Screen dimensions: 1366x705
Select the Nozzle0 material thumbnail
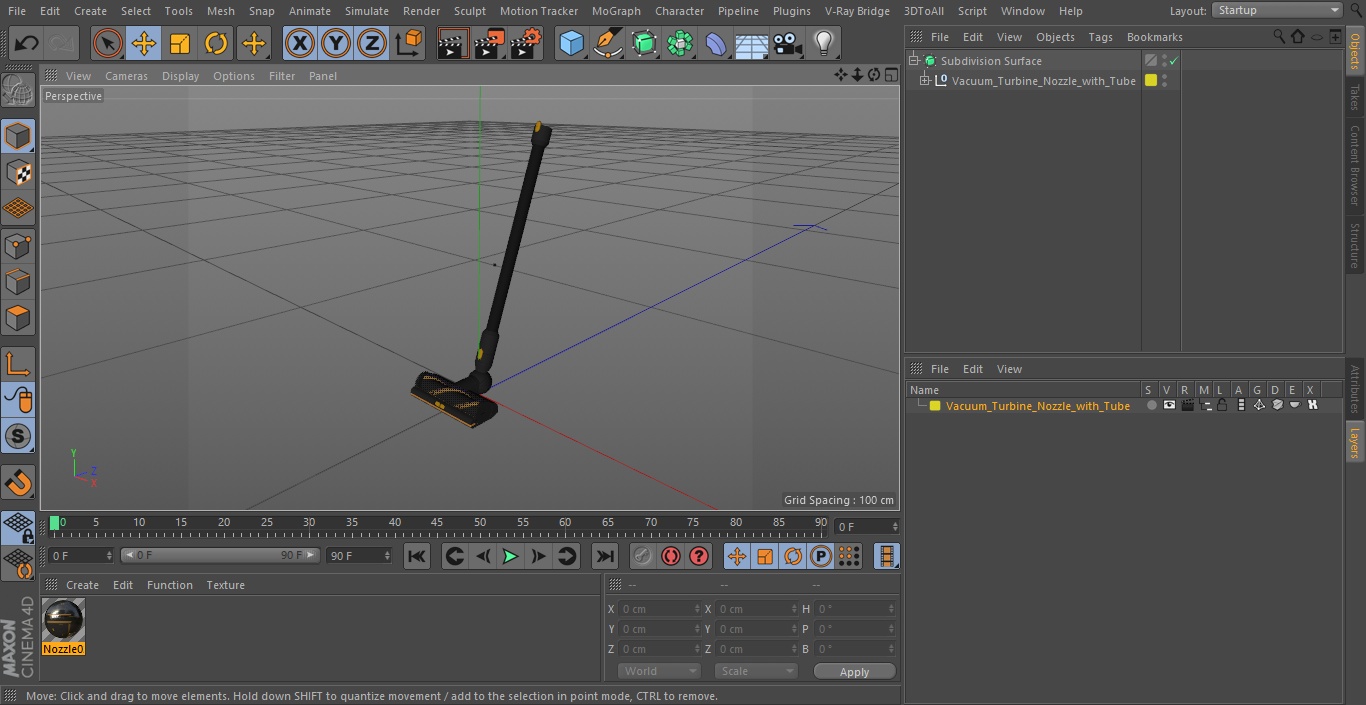[64, 620]
